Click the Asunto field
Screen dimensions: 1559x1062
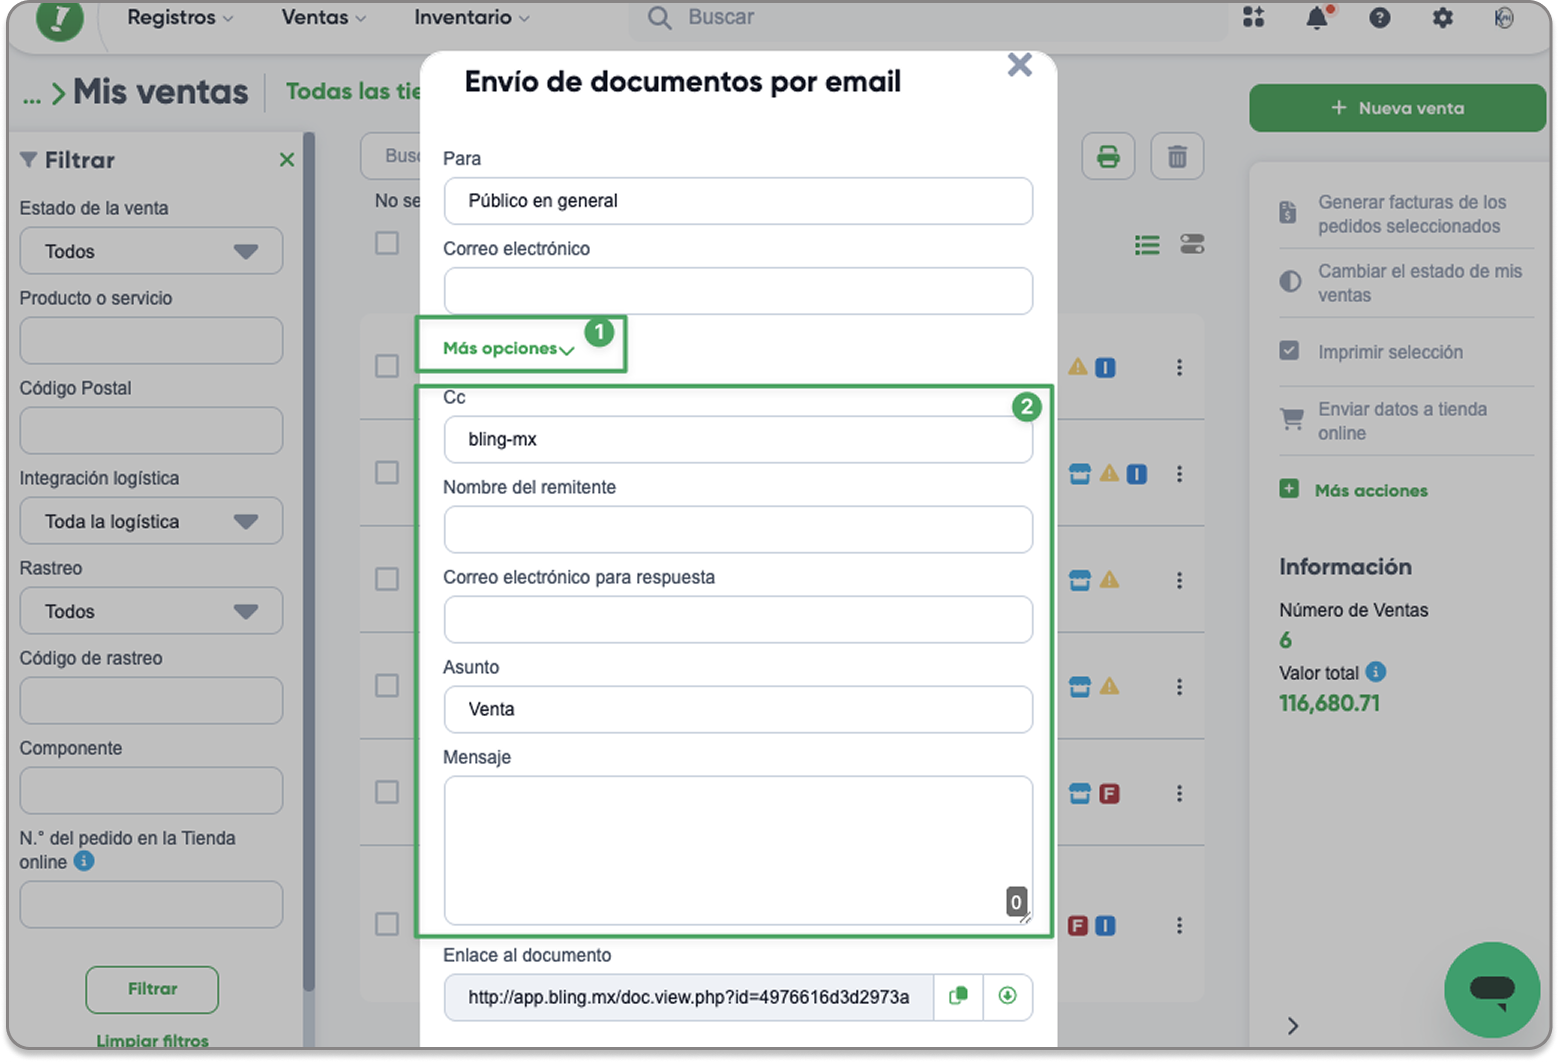tap(738, 709)
